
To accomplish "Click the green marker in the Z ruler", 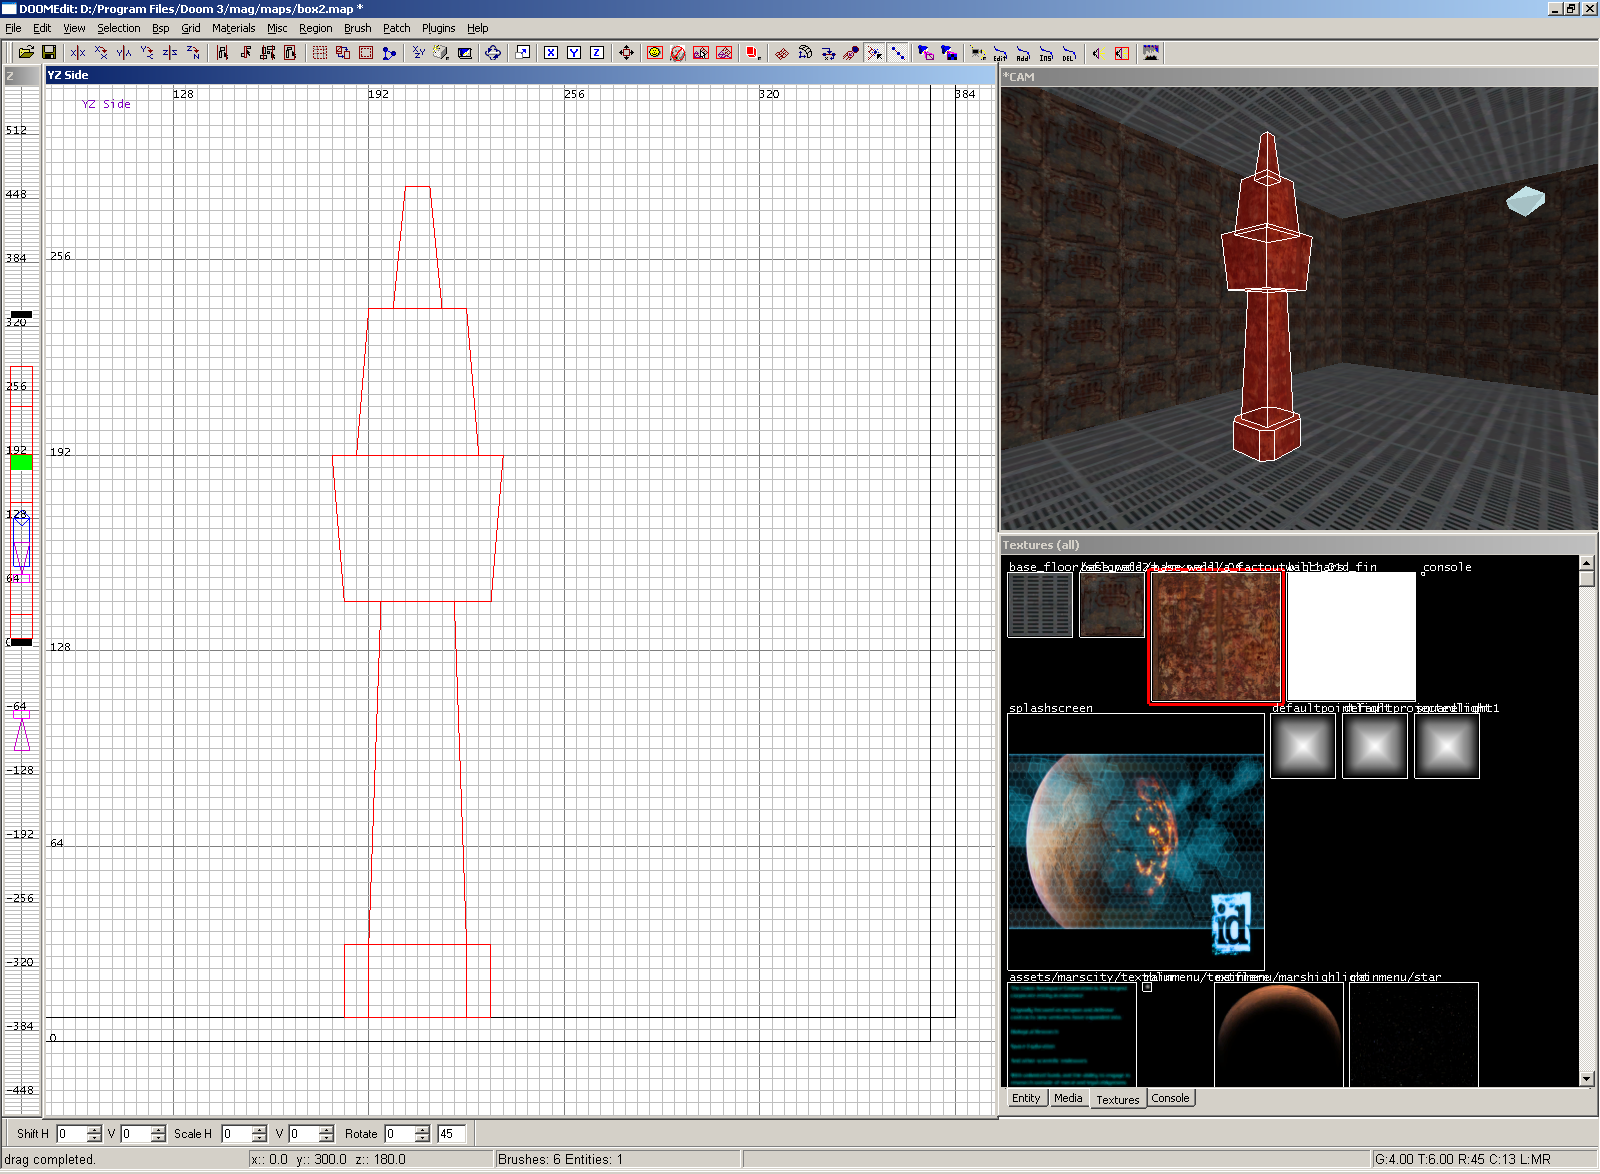I will click(x=21, y=462).
